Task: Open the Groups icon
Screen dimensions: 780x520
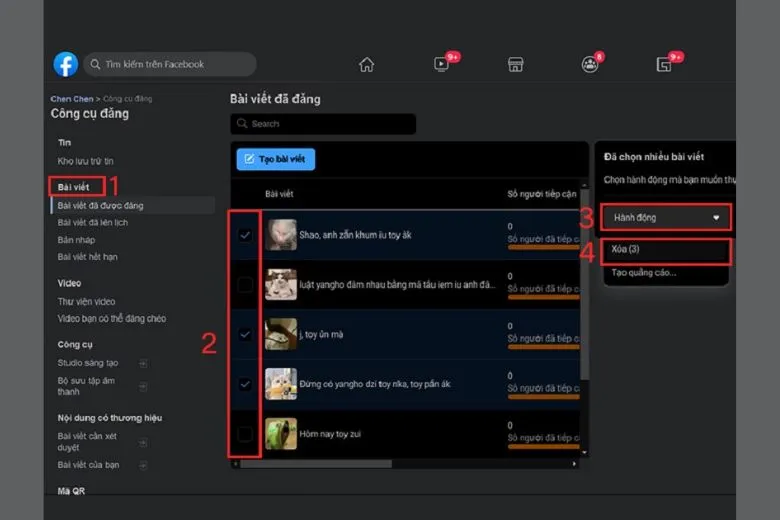Action: [590, 64]
